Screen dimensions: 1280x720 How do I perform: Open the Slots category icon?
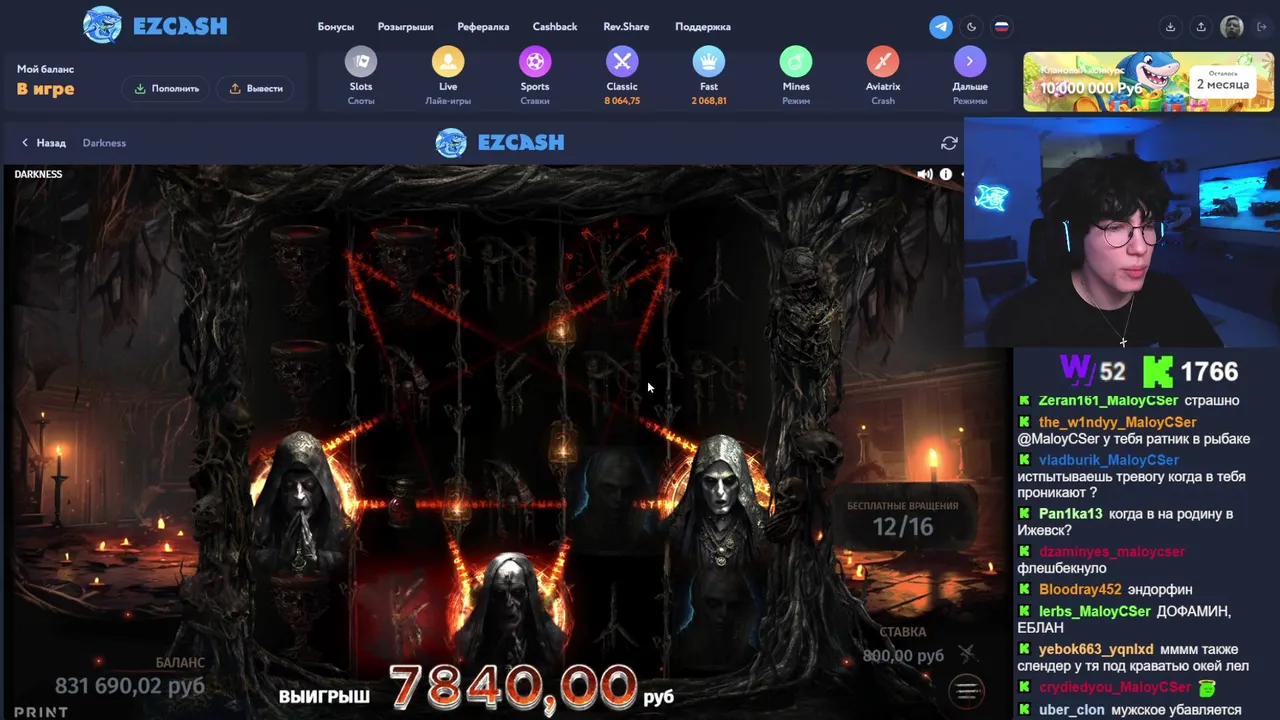[361, 62]
